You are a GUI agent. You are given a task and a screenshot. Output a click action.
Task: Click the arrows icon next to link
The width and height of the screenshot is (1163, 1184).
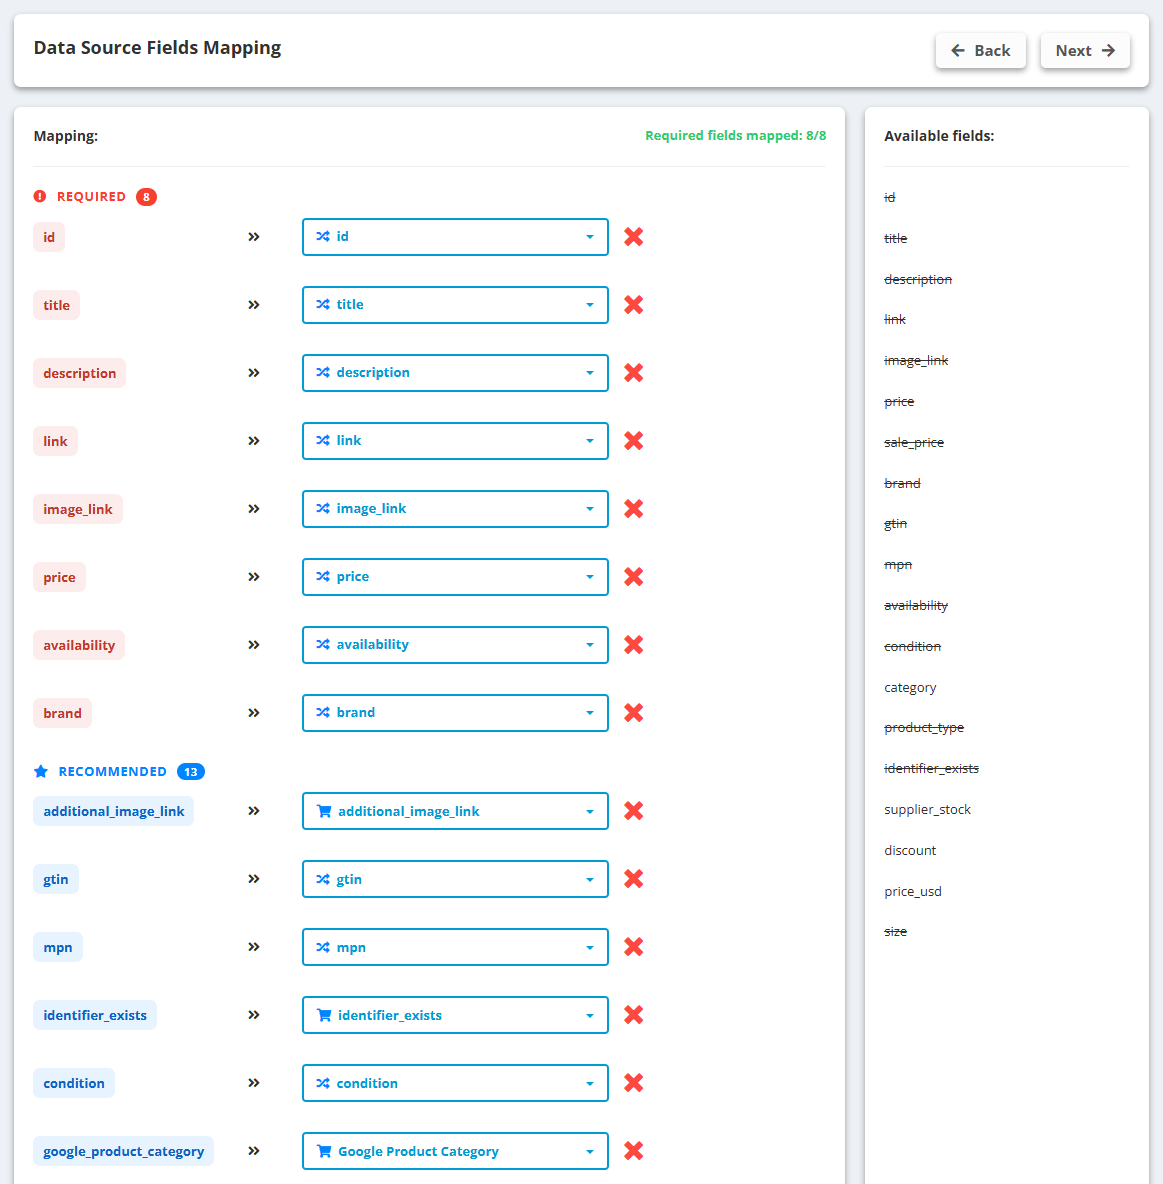pos(254,441)
